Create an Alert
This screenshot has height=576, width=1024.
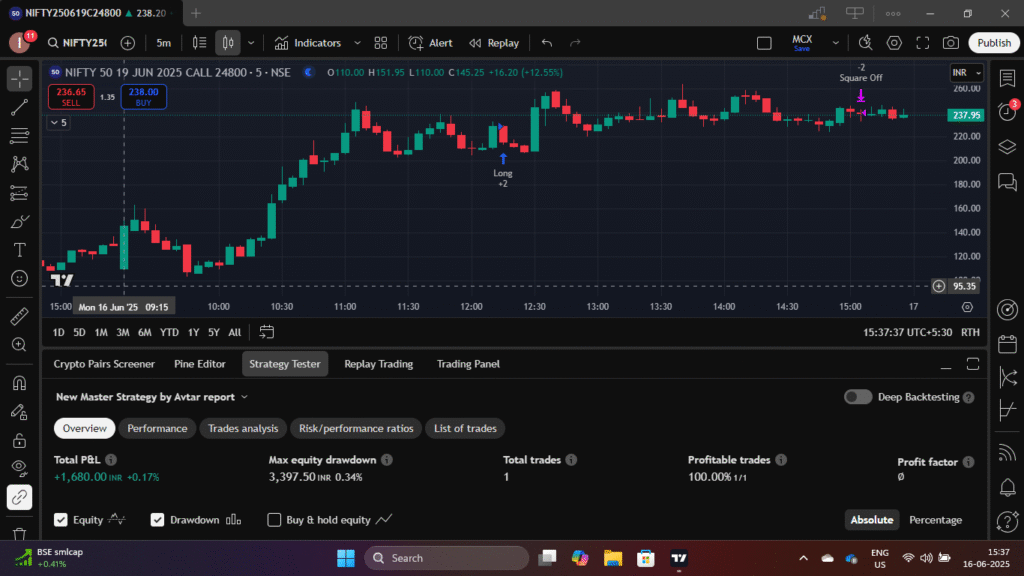(430, 43)
